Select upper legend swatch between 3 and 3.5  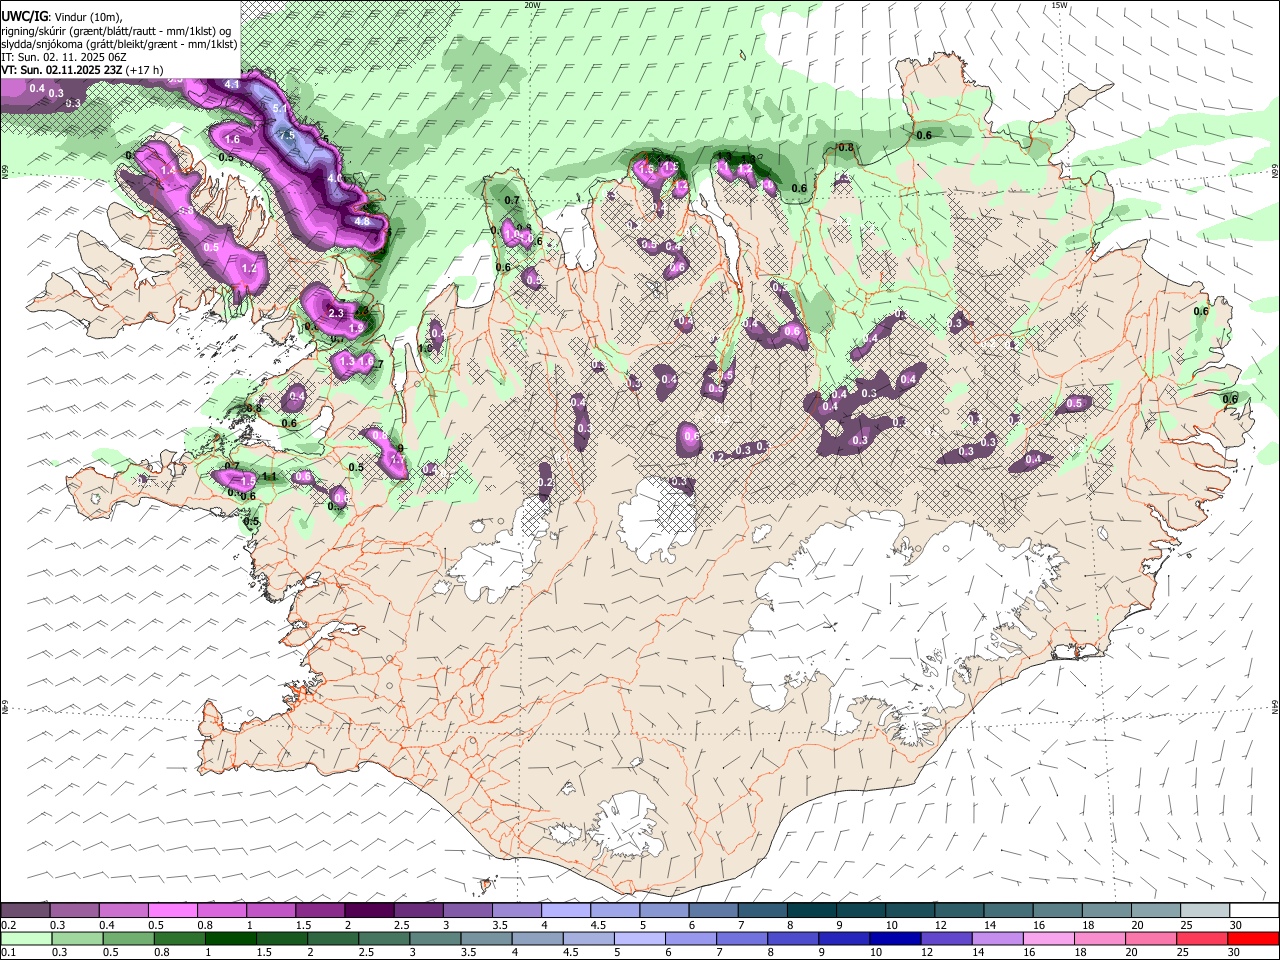point(467,910)
